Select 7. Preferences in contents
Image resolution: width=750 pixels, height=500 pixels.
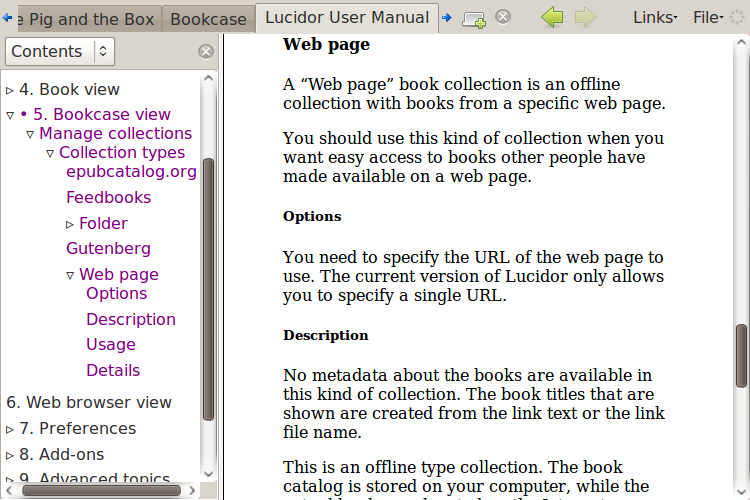(77, 428)
